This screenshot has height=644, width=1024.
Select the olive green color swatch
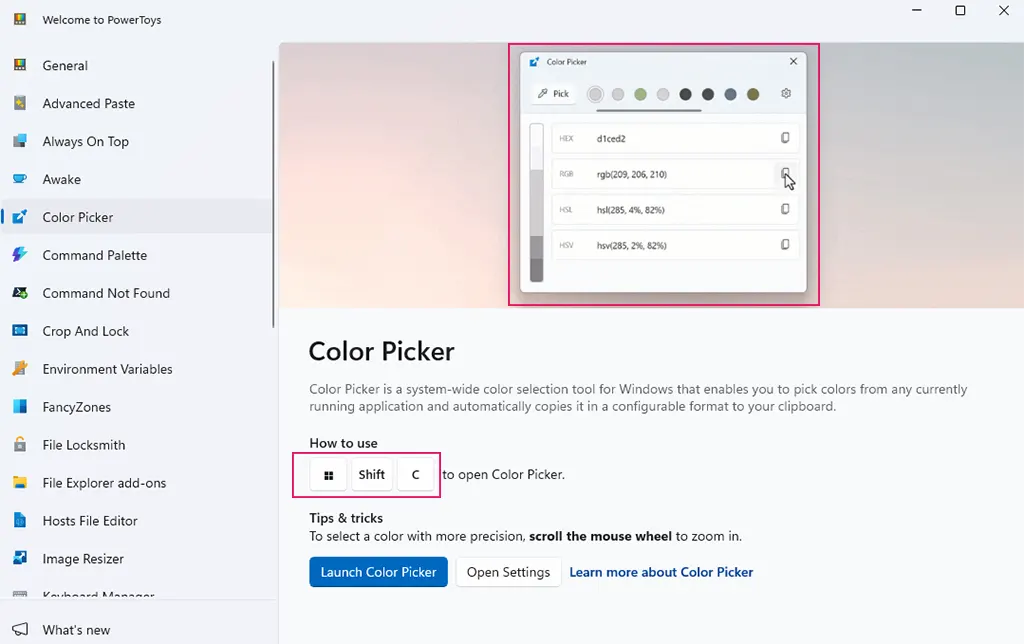(752, 94)
